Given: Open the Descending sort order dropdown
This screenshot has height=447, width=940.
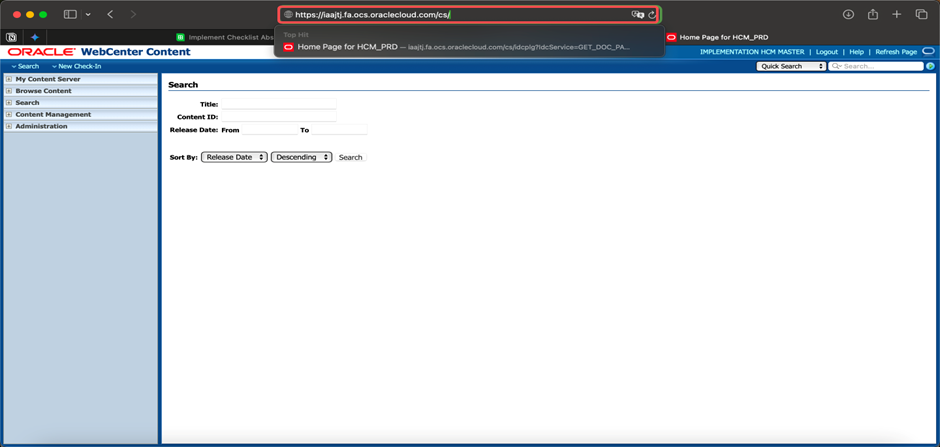Looking at the screenshot, I should pyautogui.click(x=301, y=157).
